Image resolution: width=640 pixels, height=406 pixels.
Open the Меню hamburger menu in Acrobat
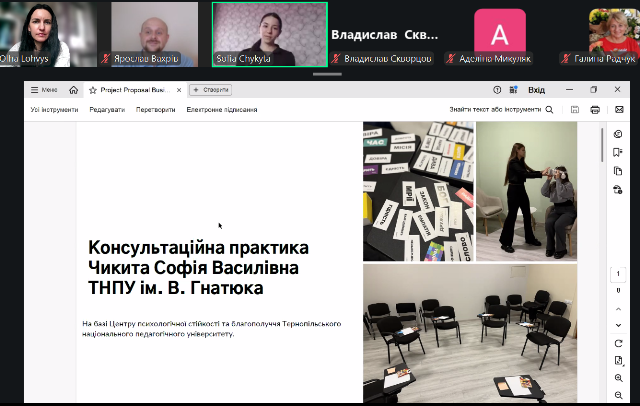(x=44, y=90)
